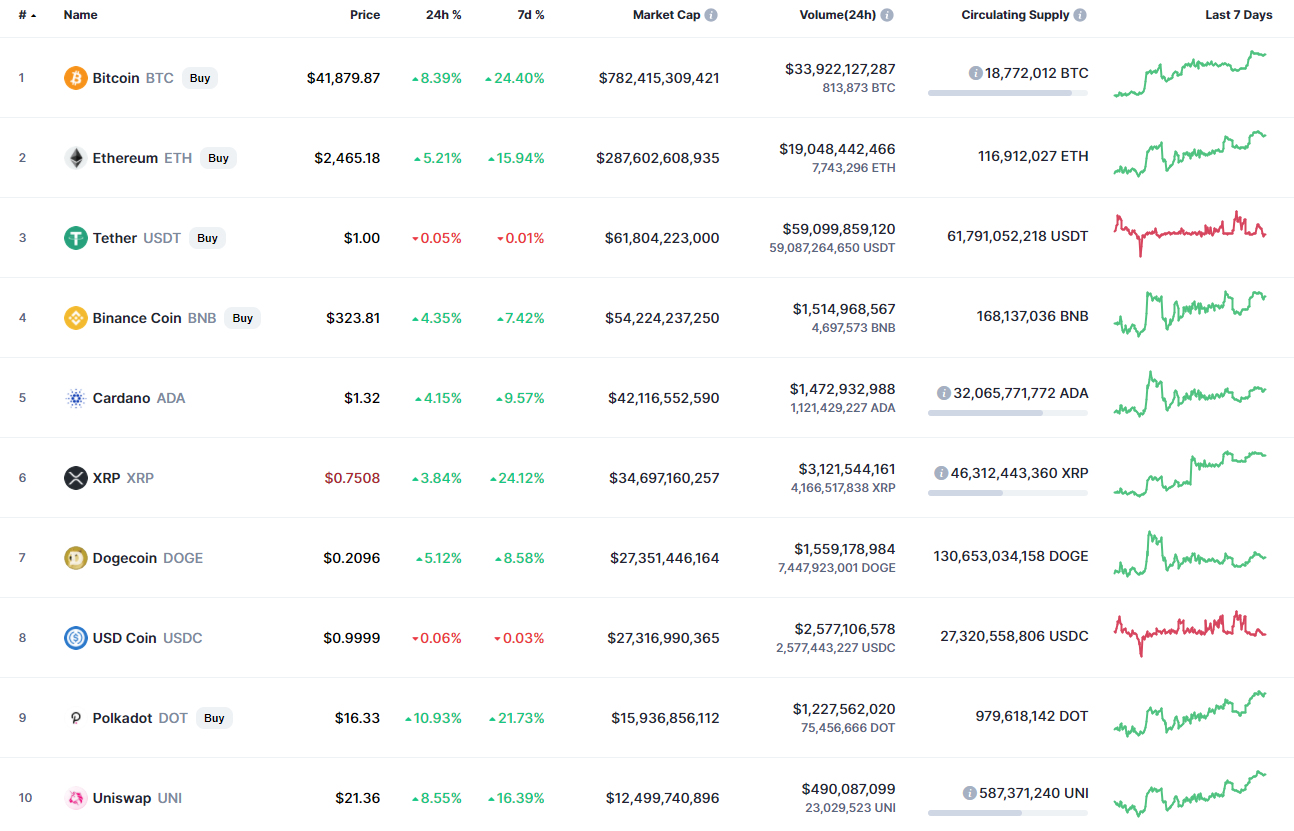
Task: Click the Bitcoin coin logo icon
Action: pos(76,78)
